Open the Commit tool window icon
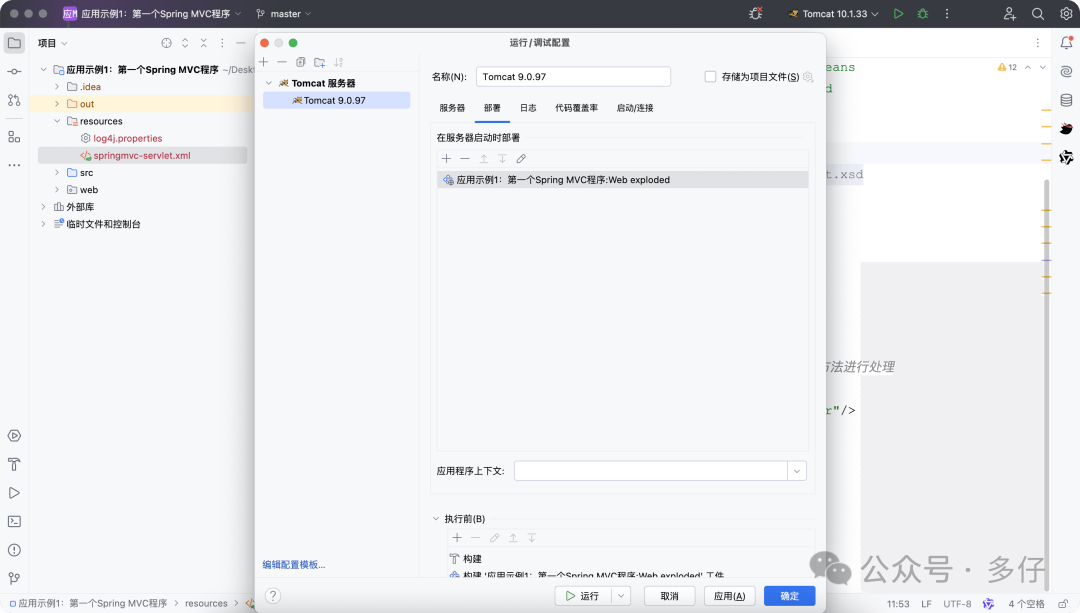 click(14, 72)
